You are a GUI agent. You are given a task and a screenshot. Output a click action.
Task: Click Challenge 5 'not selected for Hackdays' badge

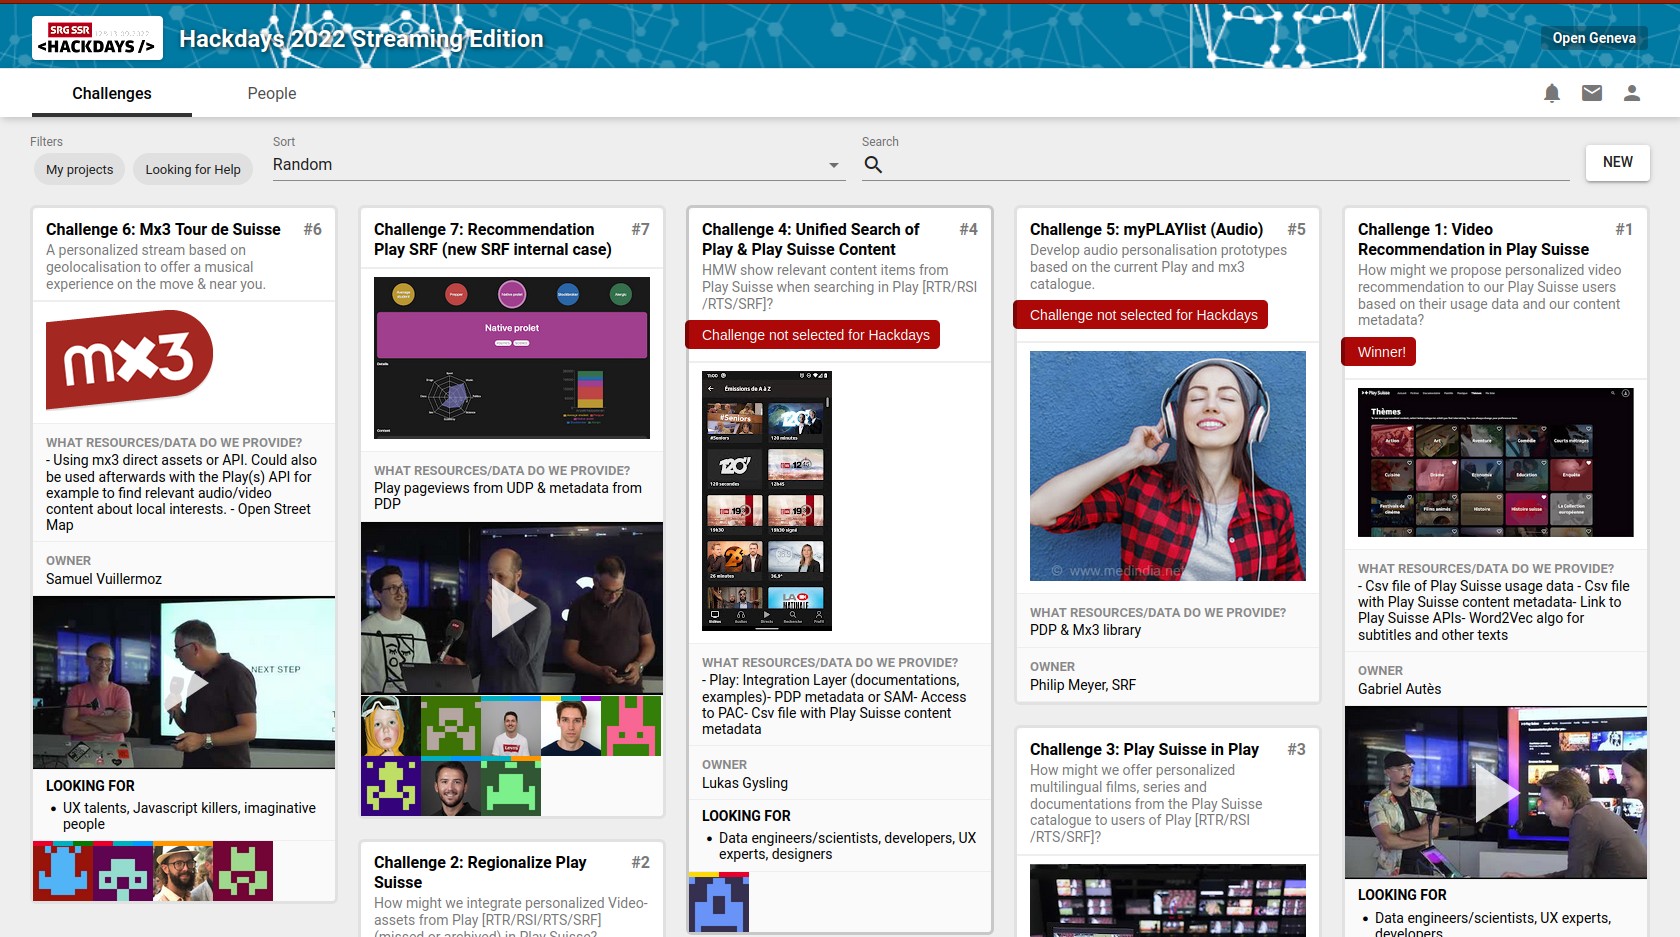coord(1141,315)
